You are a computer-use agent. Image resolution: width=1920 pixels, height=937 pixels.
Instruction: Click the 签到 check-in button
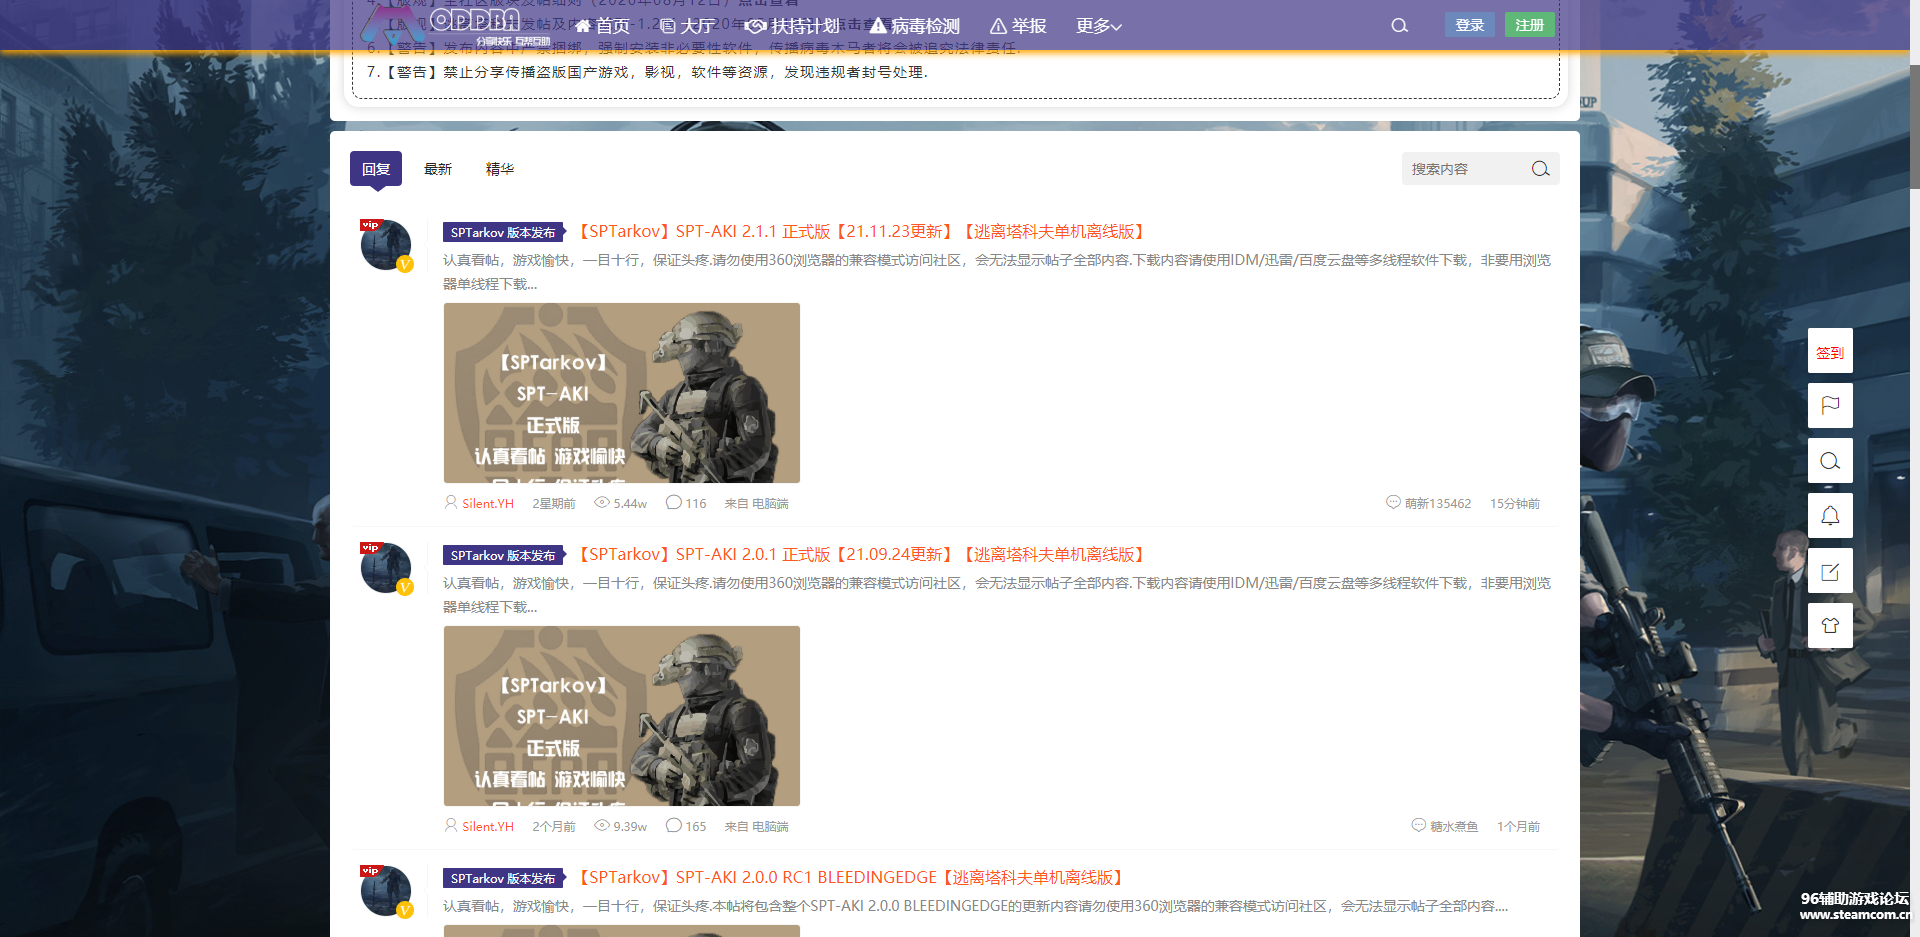[x=1830, y=351]
